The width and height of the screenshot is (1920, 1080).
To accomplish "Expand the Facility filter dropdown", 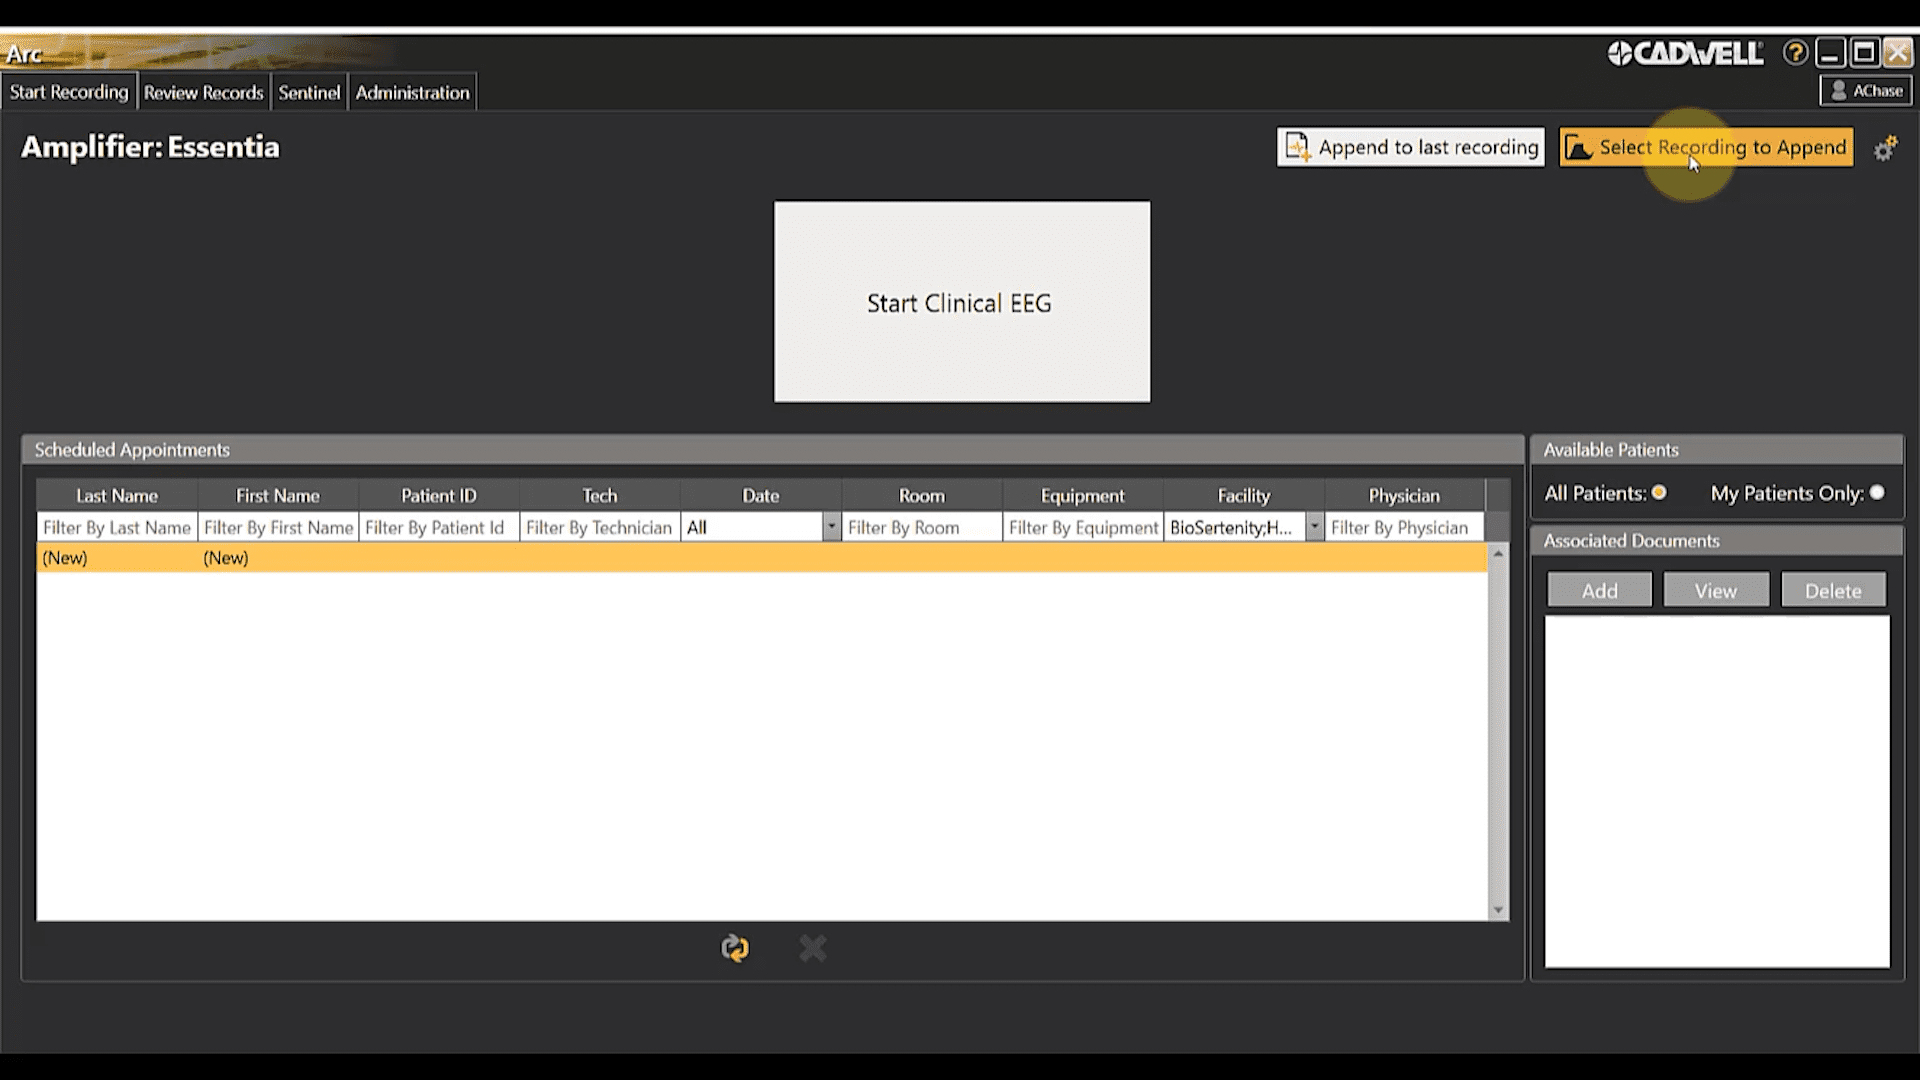I will (x=1313, y=527).
